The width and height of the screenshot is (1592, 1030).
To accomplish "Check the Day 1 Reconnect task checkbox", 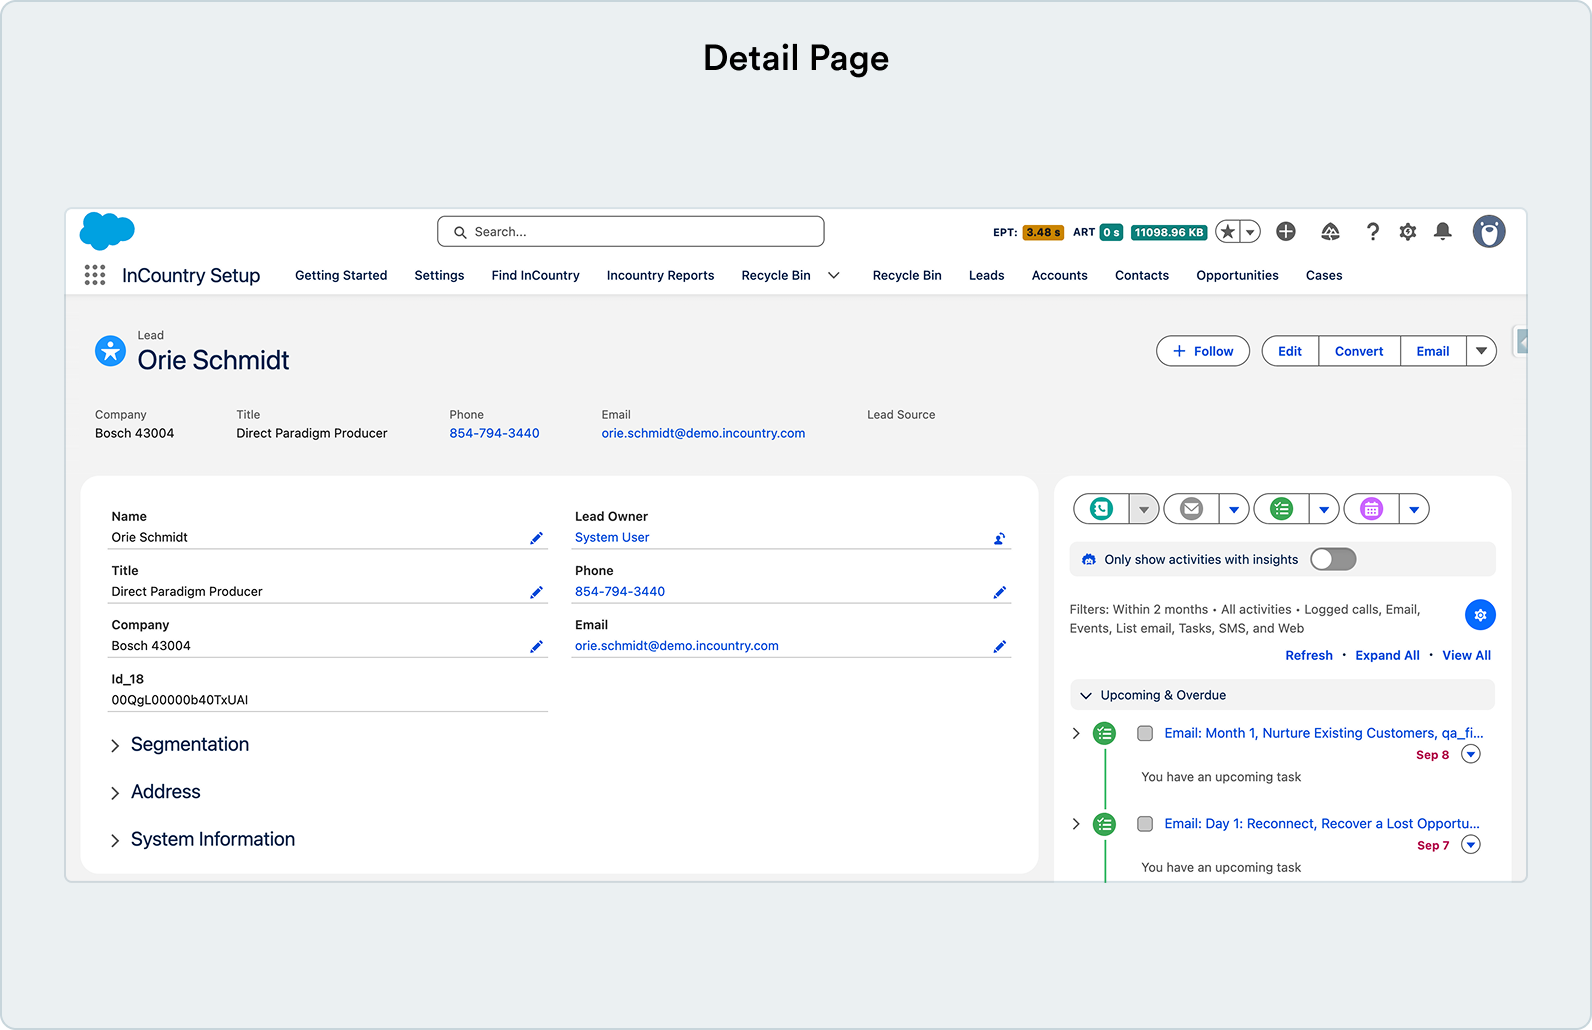I will (1145, 824).
